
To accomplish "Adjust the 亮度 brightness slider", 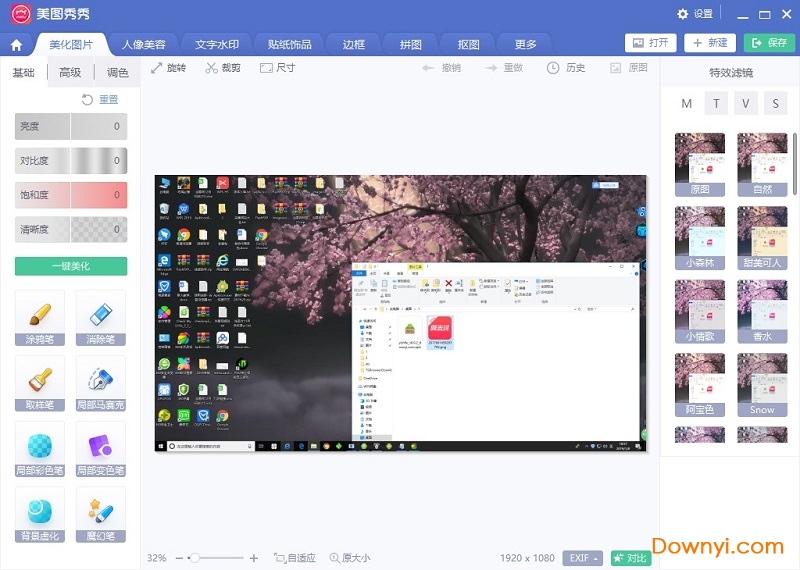I will [71, 126].
